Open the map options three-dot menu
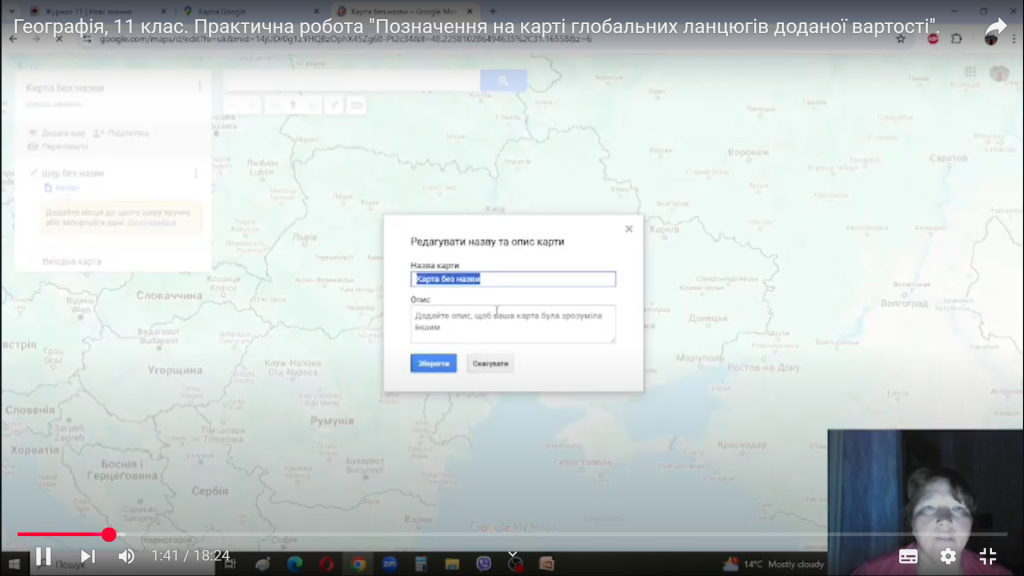 coord(200,87)
